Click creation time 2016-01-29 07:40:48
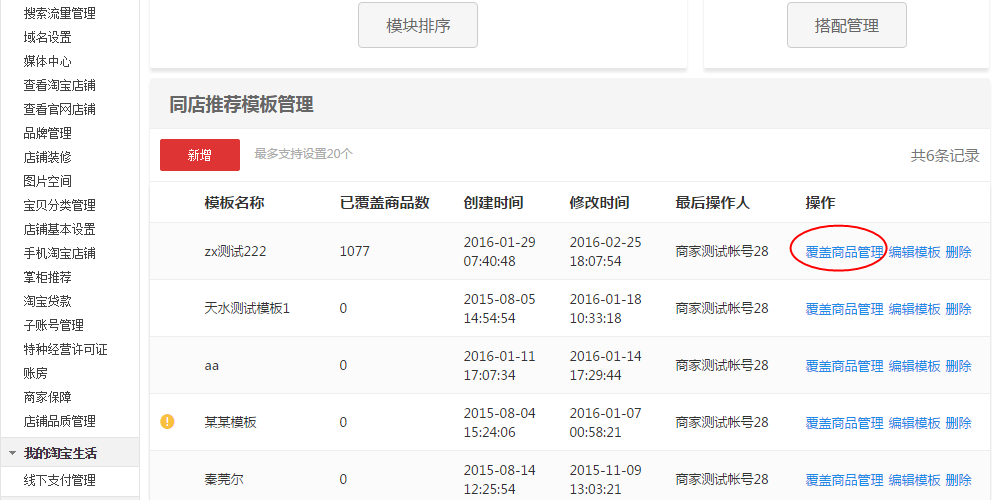 pos(500,252)
